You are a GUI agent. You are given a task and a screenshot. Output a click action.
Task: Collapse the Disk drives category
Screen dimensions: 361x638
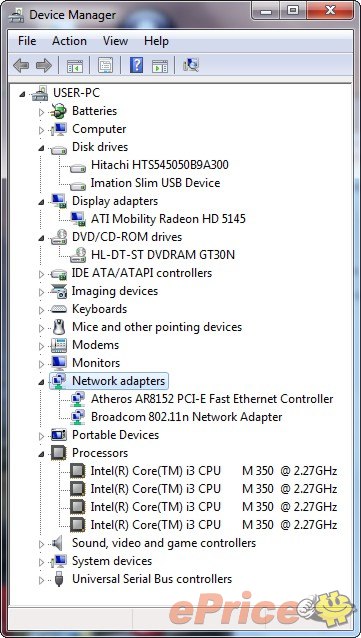[x=41, y=149]
